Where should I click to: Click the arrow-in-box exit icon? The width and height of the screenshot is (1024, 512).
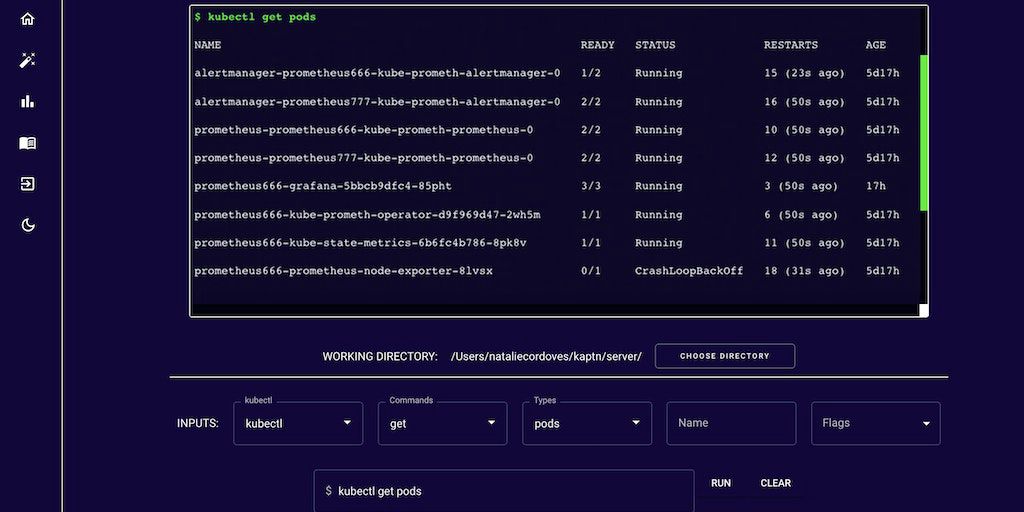click(28, 184)
